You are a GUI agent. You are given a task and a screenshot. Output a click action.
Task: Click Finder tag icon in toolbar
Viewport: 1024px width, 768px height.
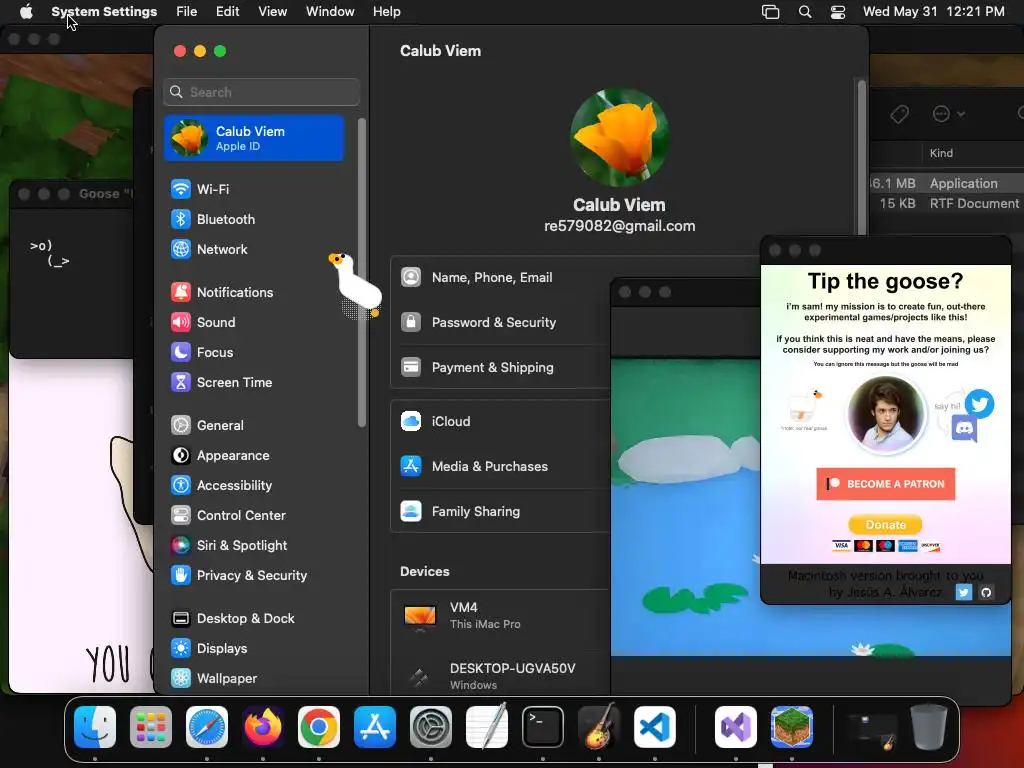click(899, 114)
